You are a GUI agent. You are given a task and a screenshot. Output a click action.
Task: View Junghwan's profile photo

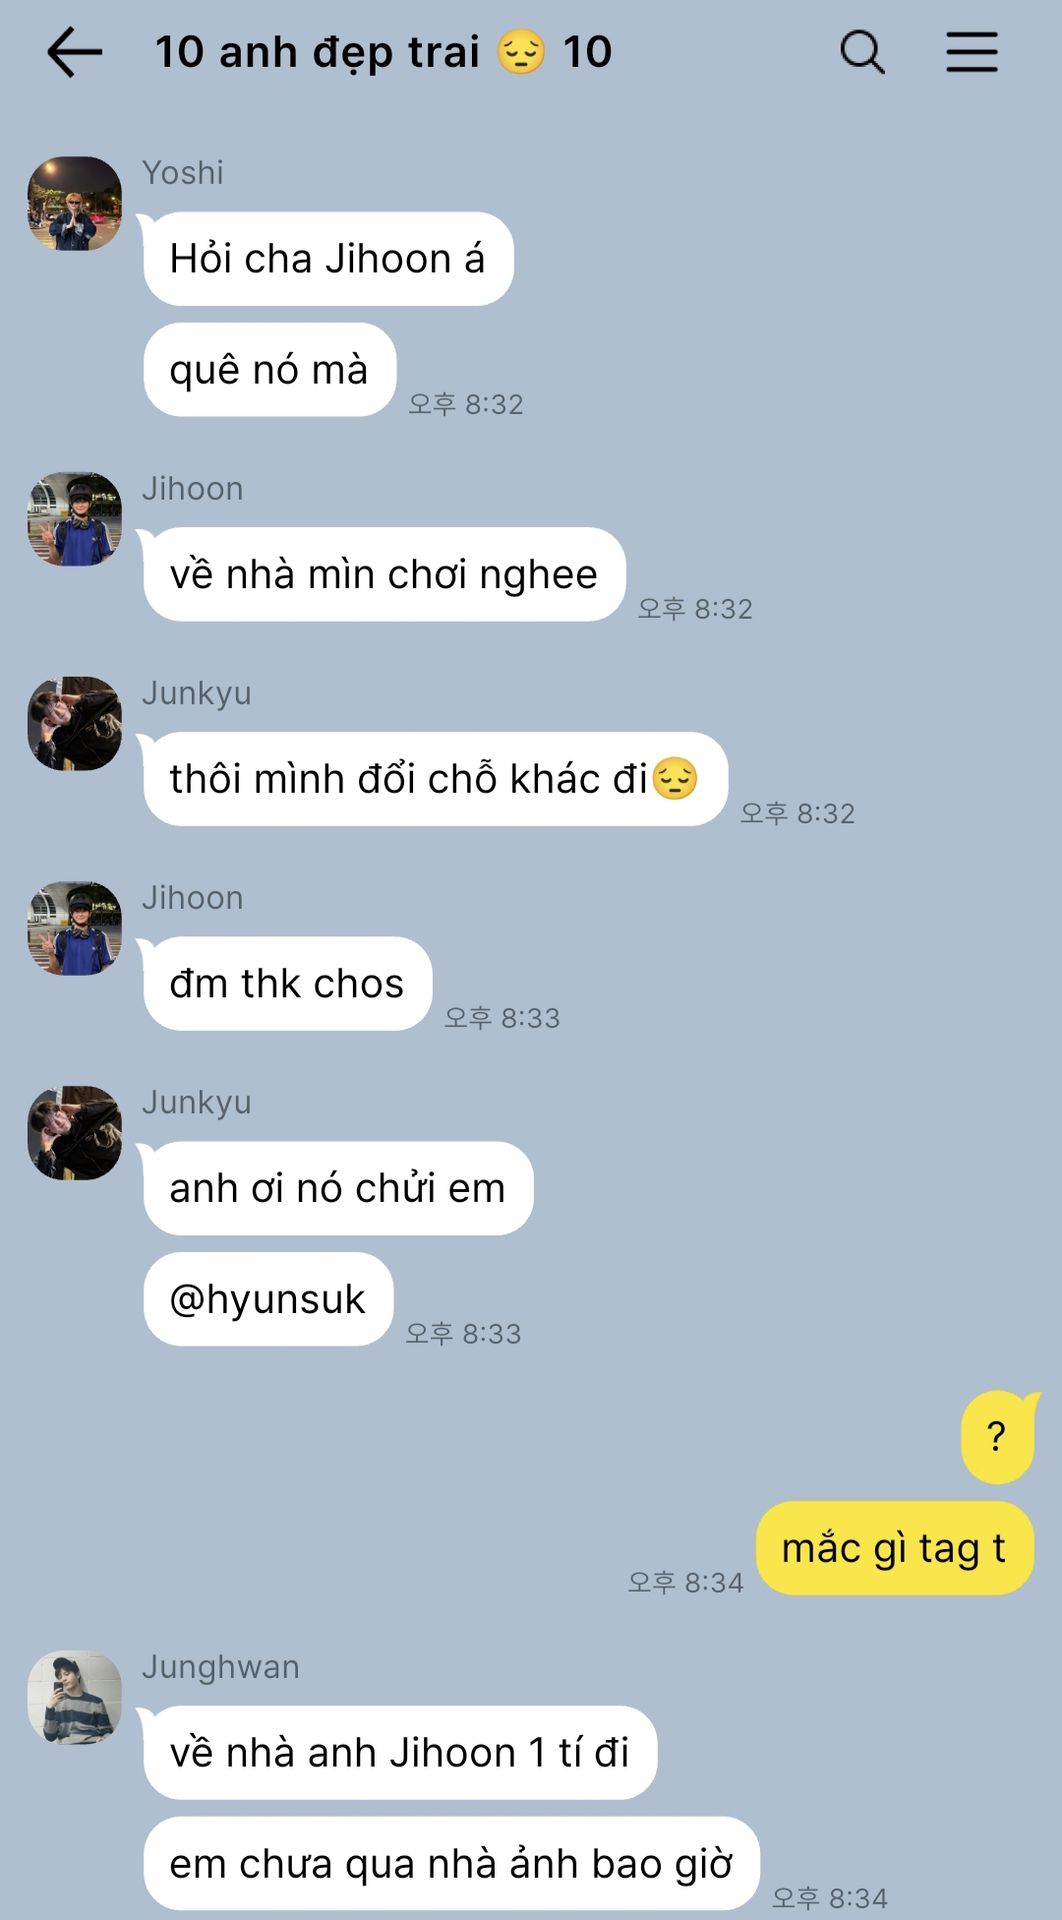click(75, 1697)
